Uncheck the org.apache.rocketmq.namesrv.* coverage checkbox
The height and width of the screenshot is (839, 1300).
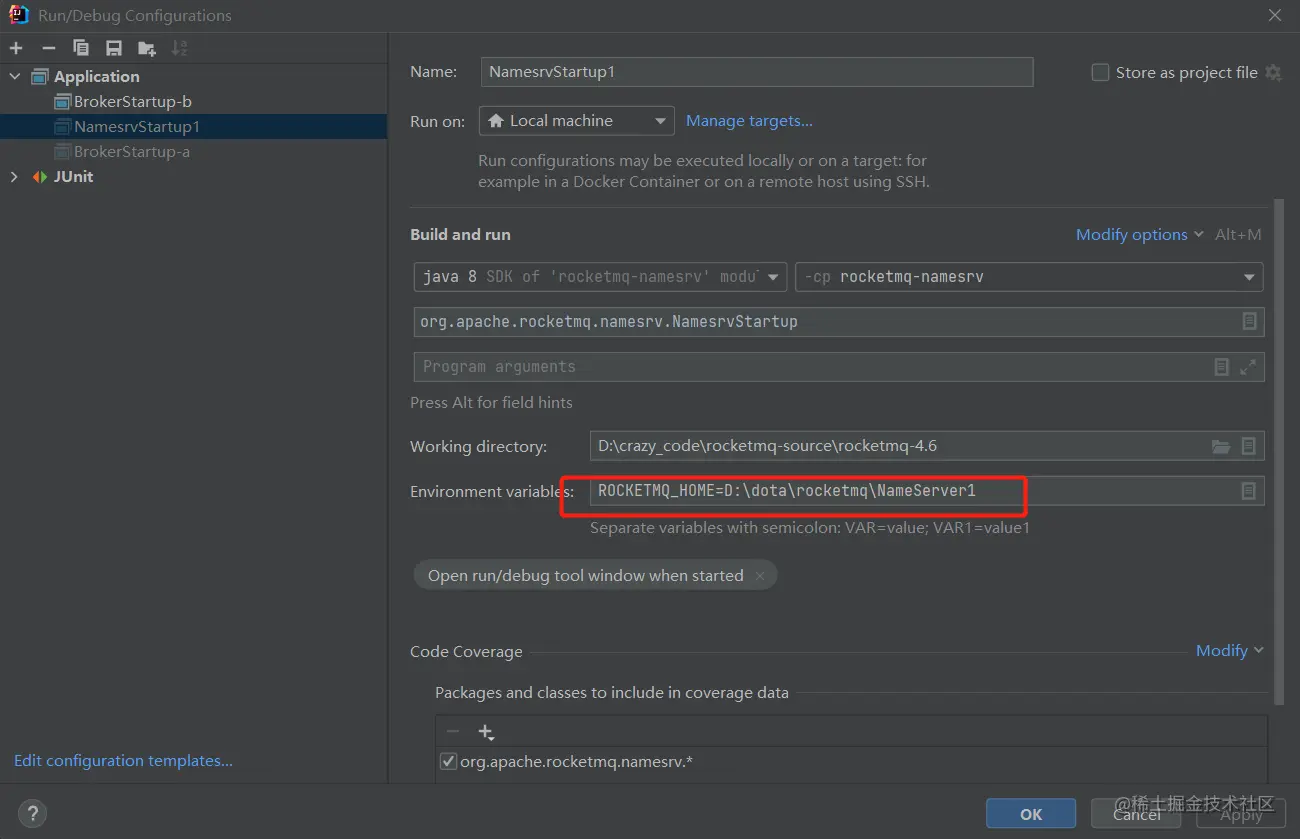(448, 762)
